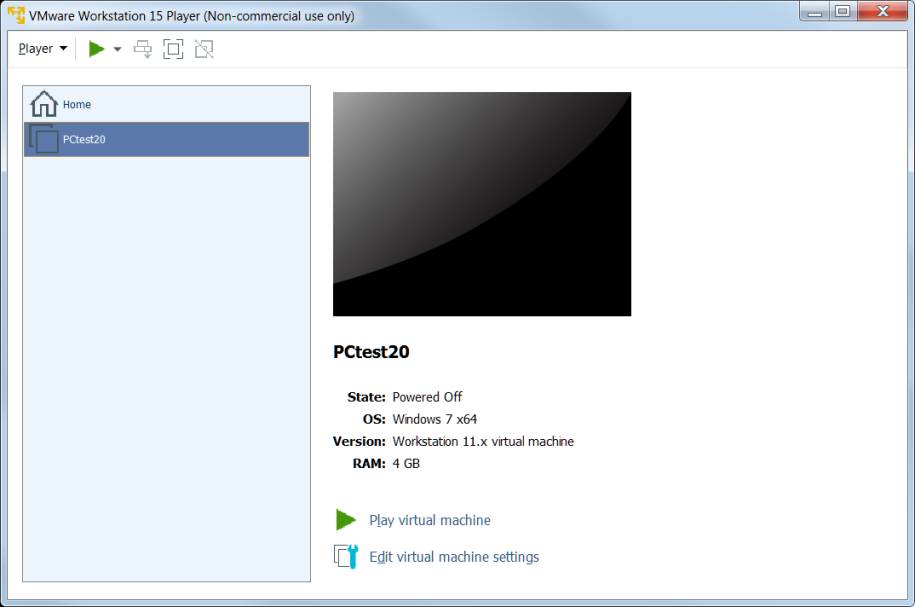Click the PCtest20 black preview thumbnail
Screen dimensions: 915x607
[x=482, y=204]
